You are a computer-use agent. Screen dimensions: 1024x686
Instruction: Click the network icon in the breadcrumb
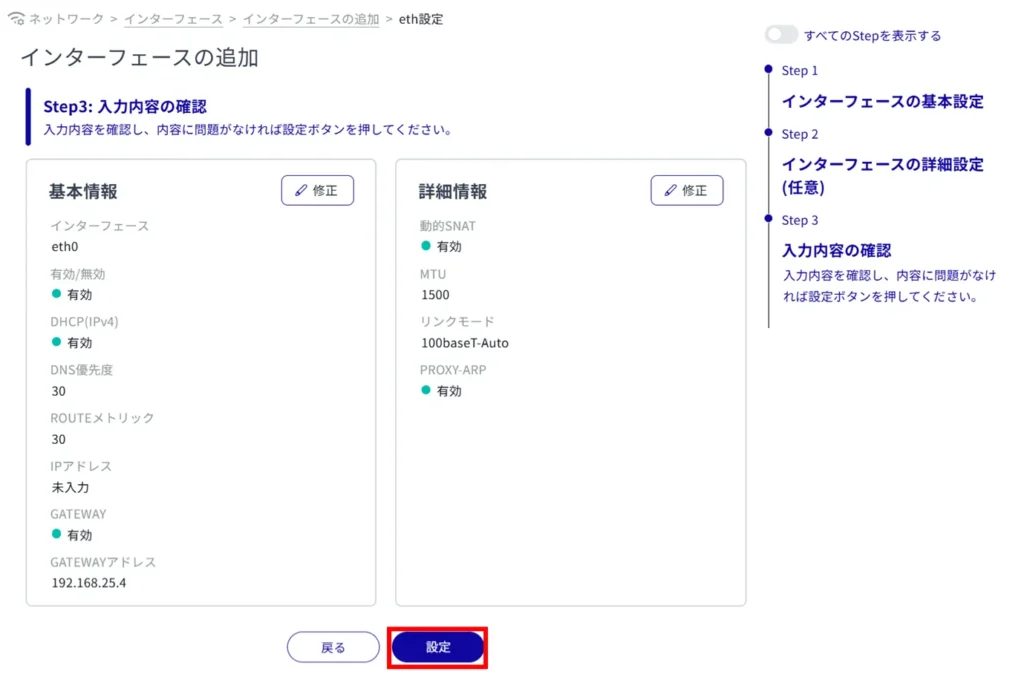tap(16, 19)
